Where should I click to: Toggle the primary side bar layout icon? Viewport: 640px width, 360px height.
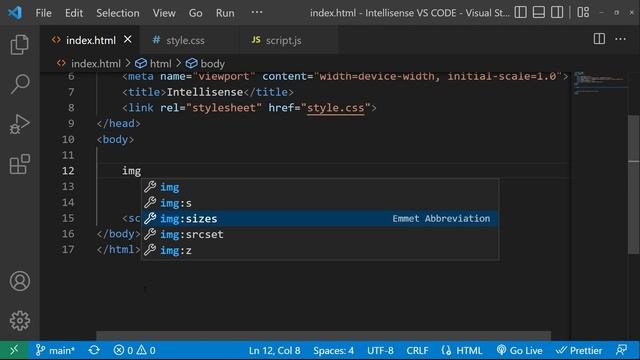coord(520,13)
